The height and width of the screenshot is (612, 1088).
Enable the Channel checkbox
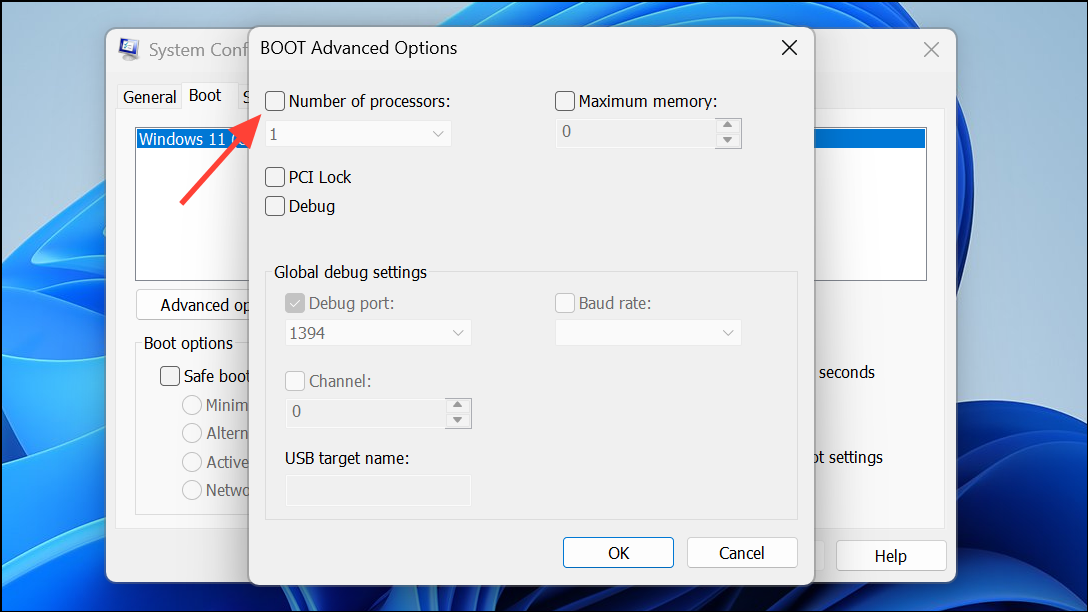[295, 381]
